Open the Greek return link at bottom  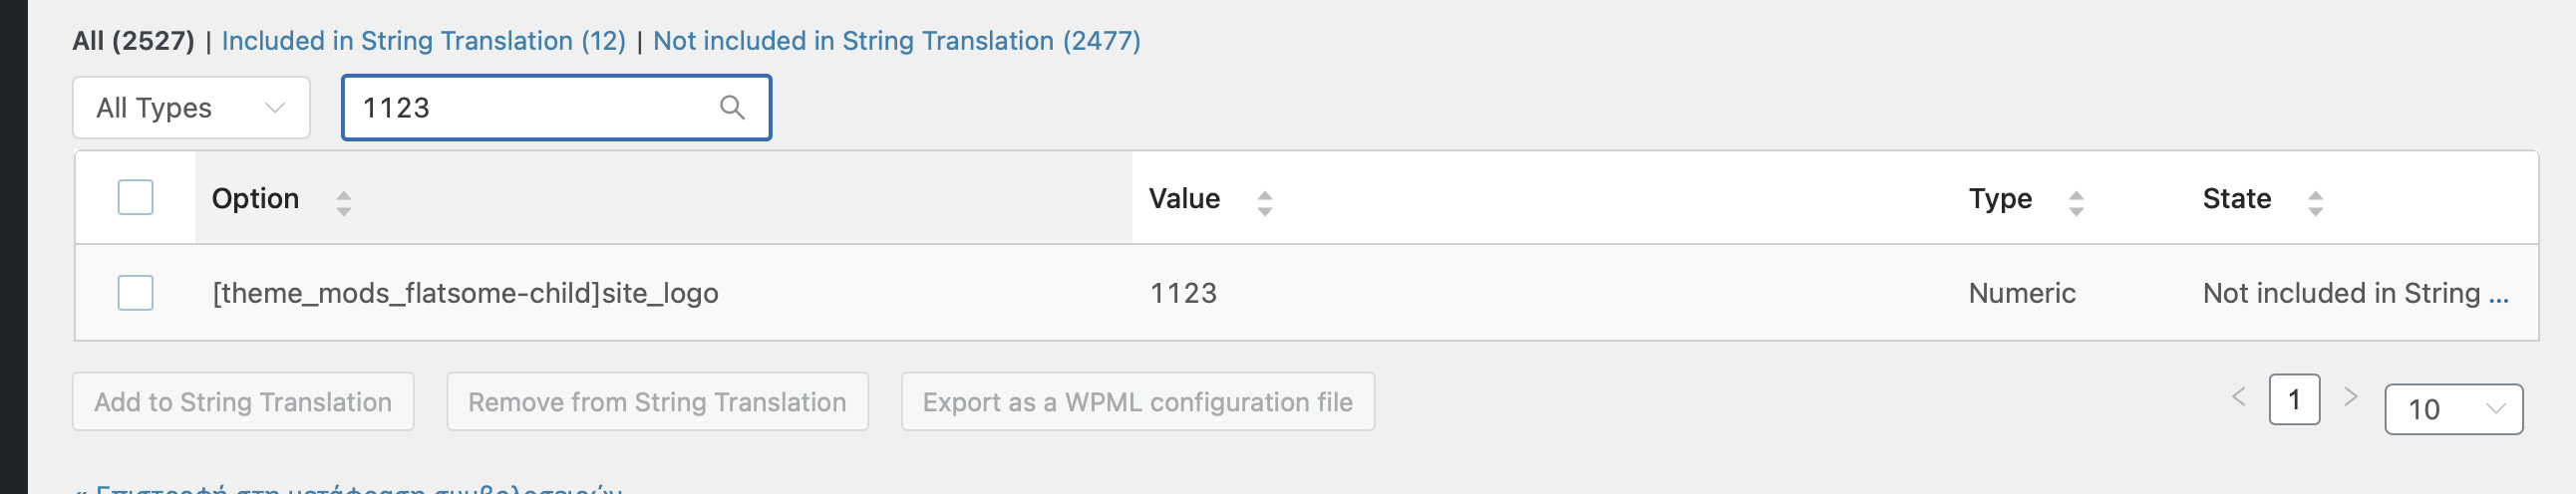click(x=349, y=489)
